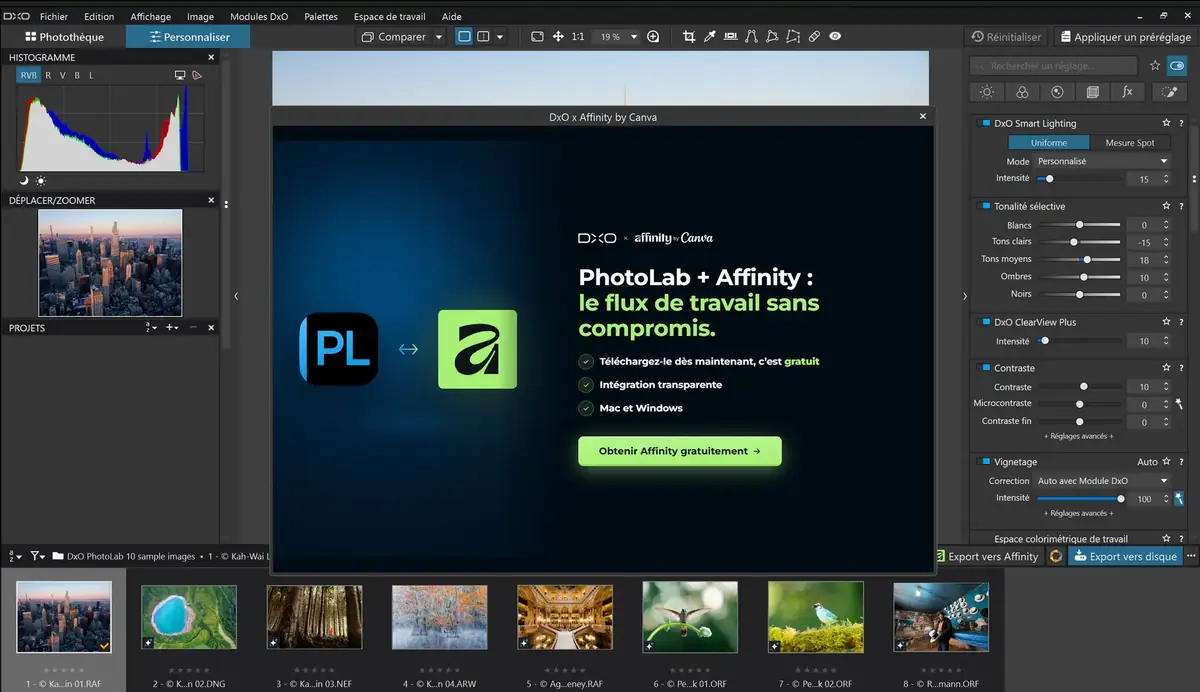The image size is (1200, 692).
Task: Open the Modules DxO menu
Action: pyautogui.click(x=259, y=16)
